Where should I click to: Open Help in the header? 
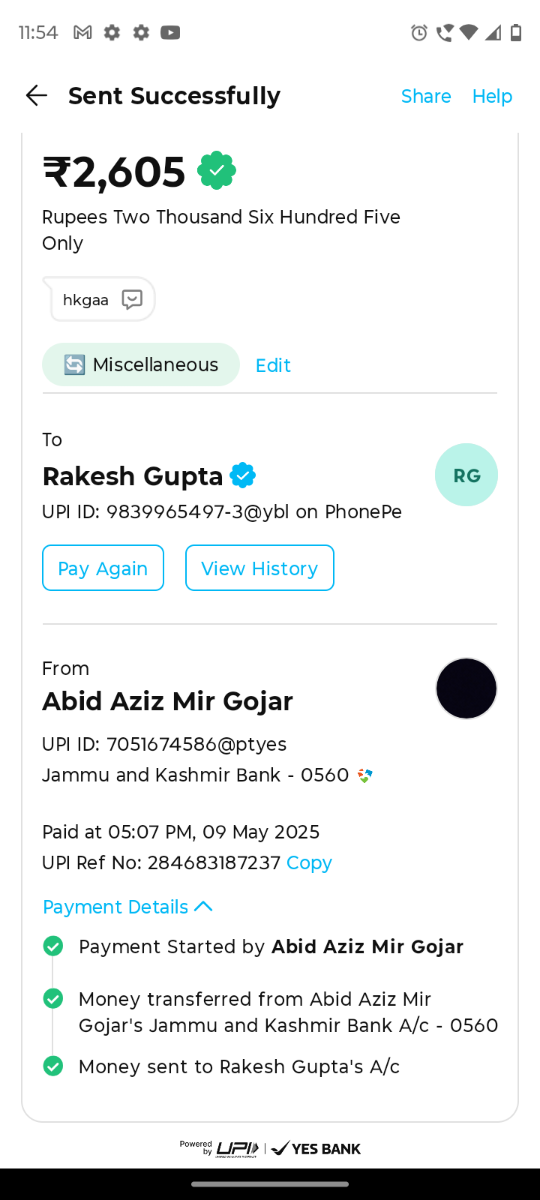coord(492,96)
